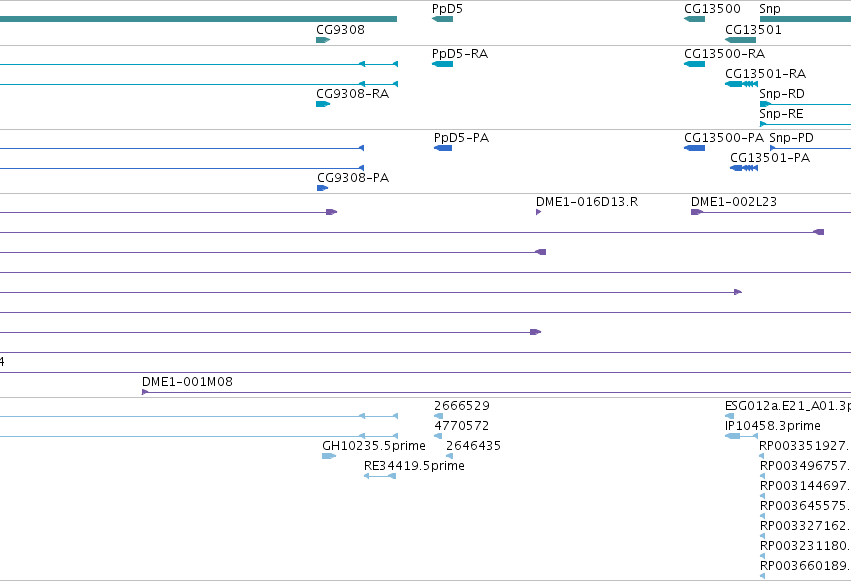
Task: Select the CG13501-RA transcript glyph
Action: pos(741,84)
